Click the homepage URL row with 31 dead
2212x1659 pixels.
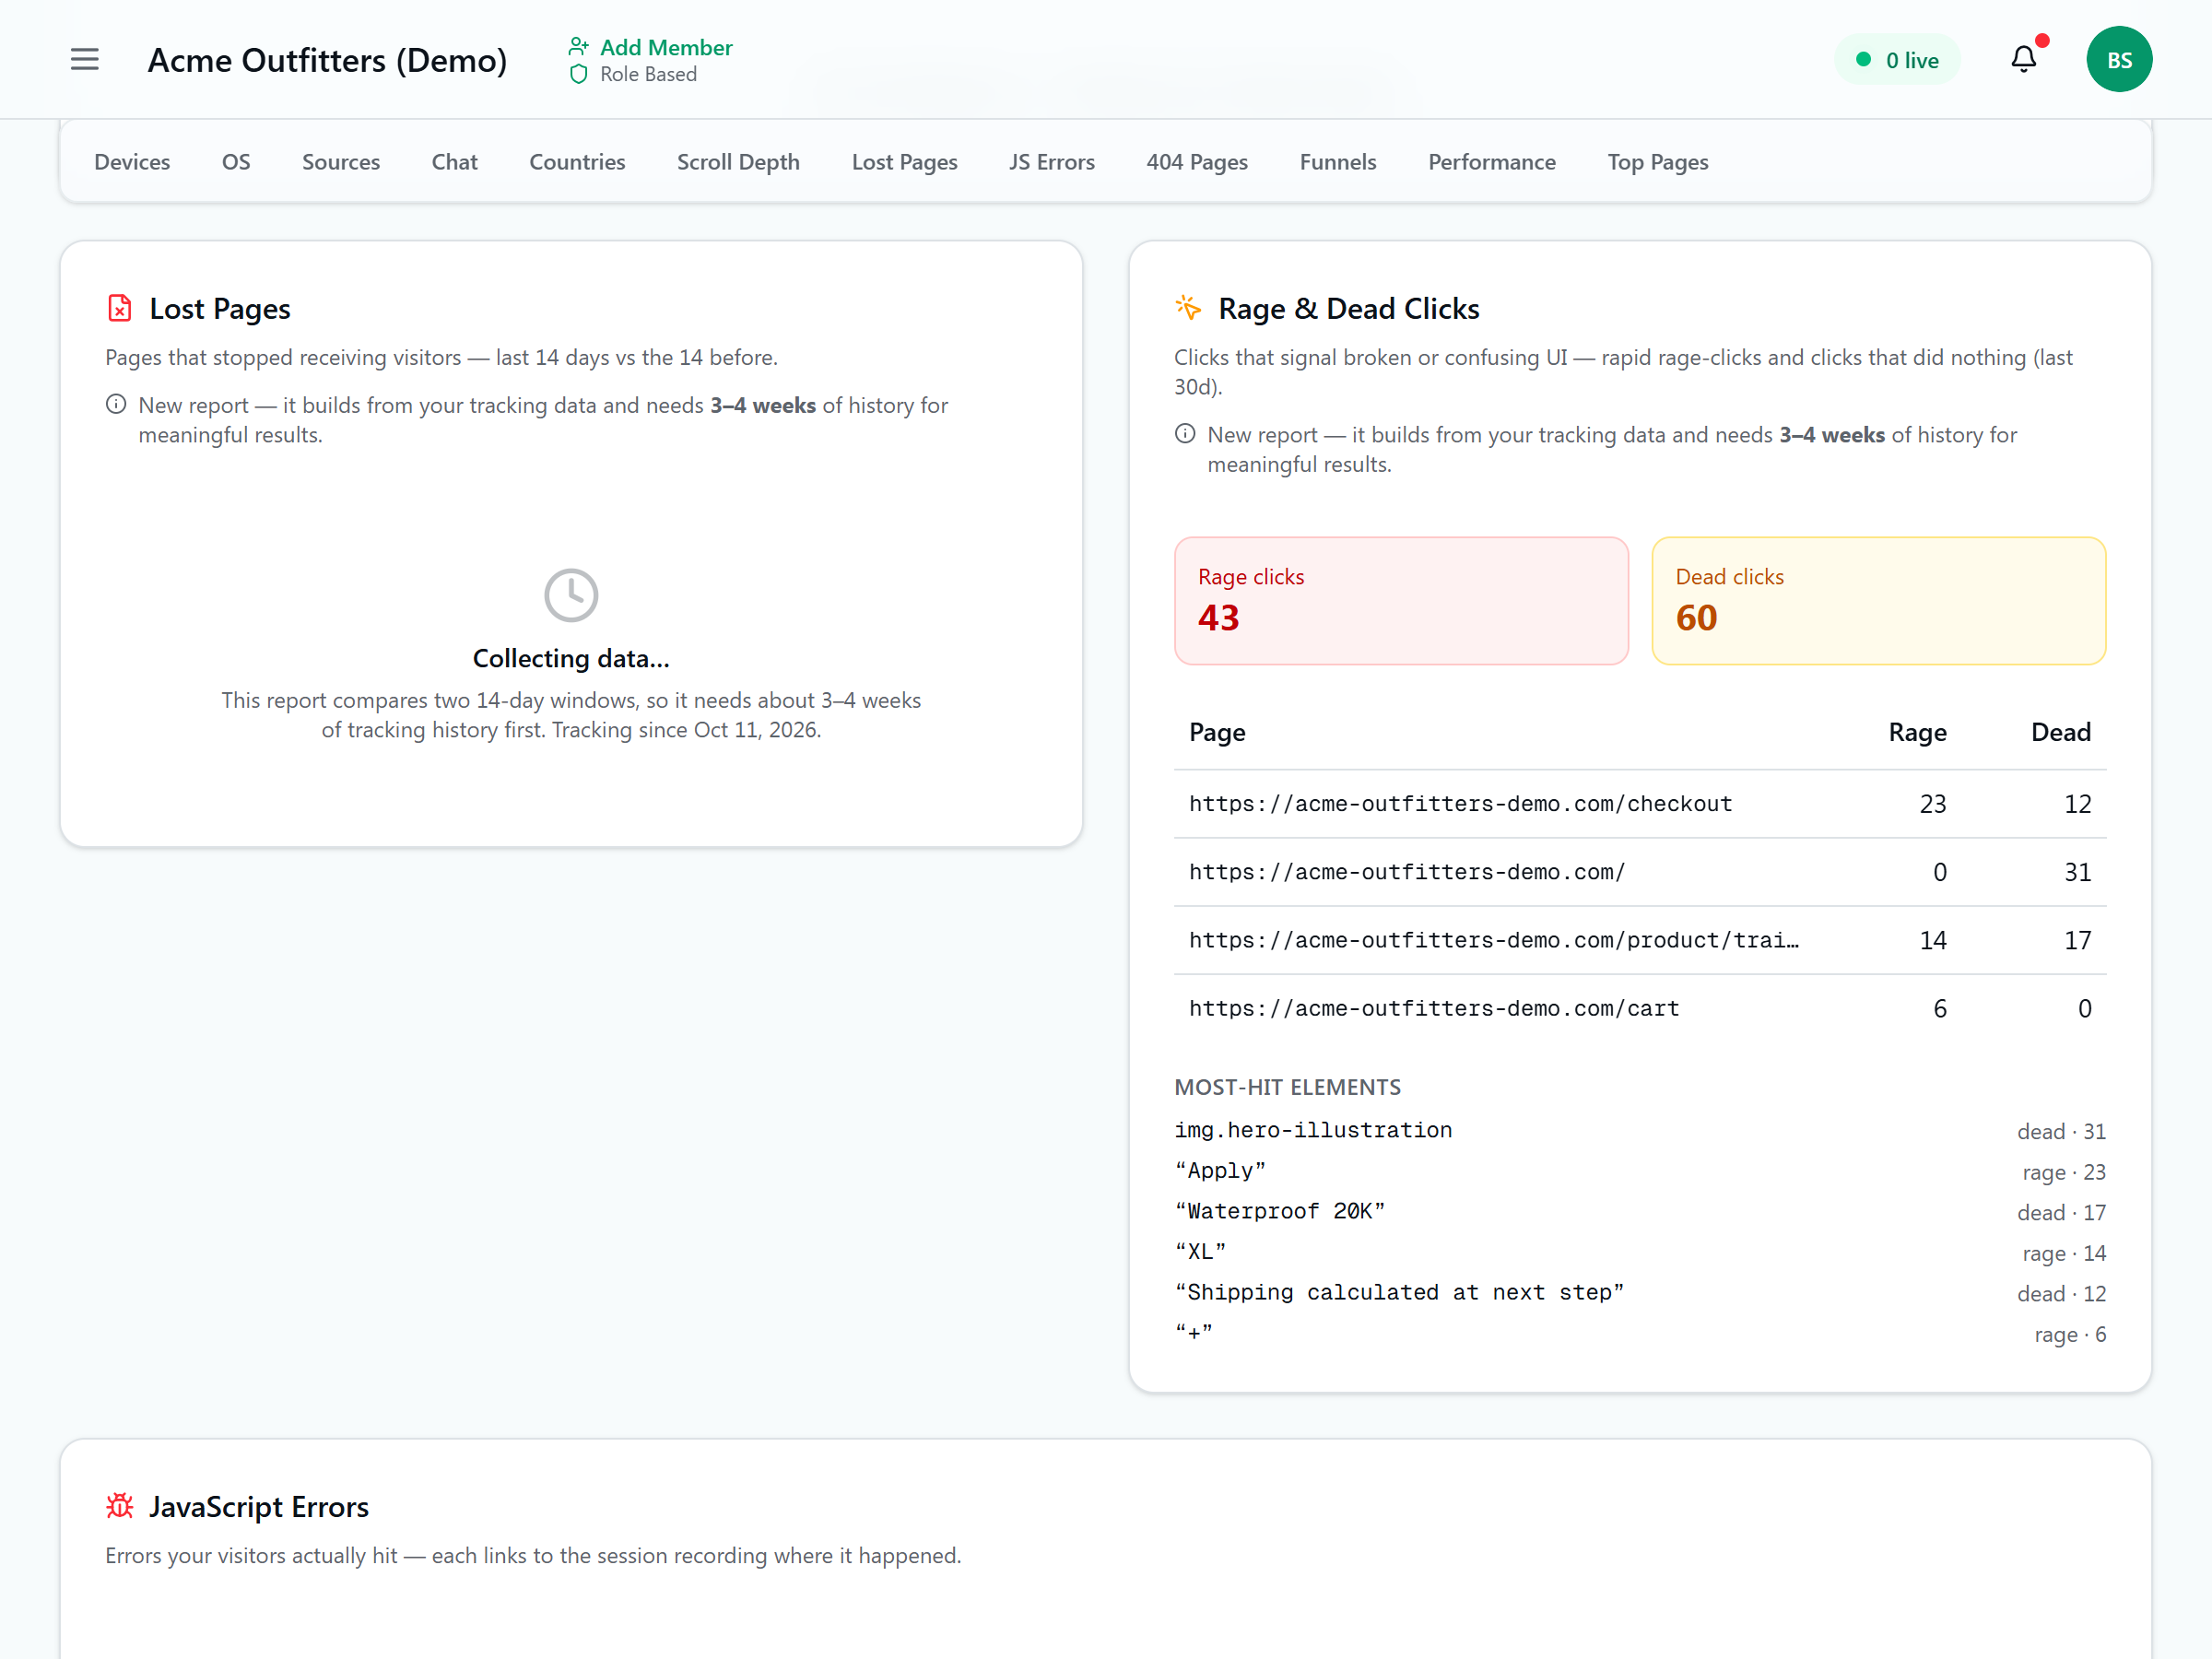click(1640, 872)
